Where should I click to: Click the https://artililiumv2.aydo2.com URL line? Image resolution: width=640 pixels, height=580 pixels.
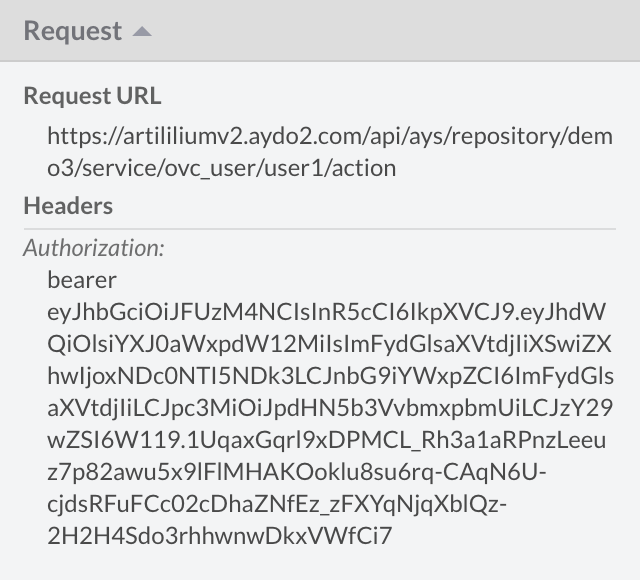coord(329,136)
